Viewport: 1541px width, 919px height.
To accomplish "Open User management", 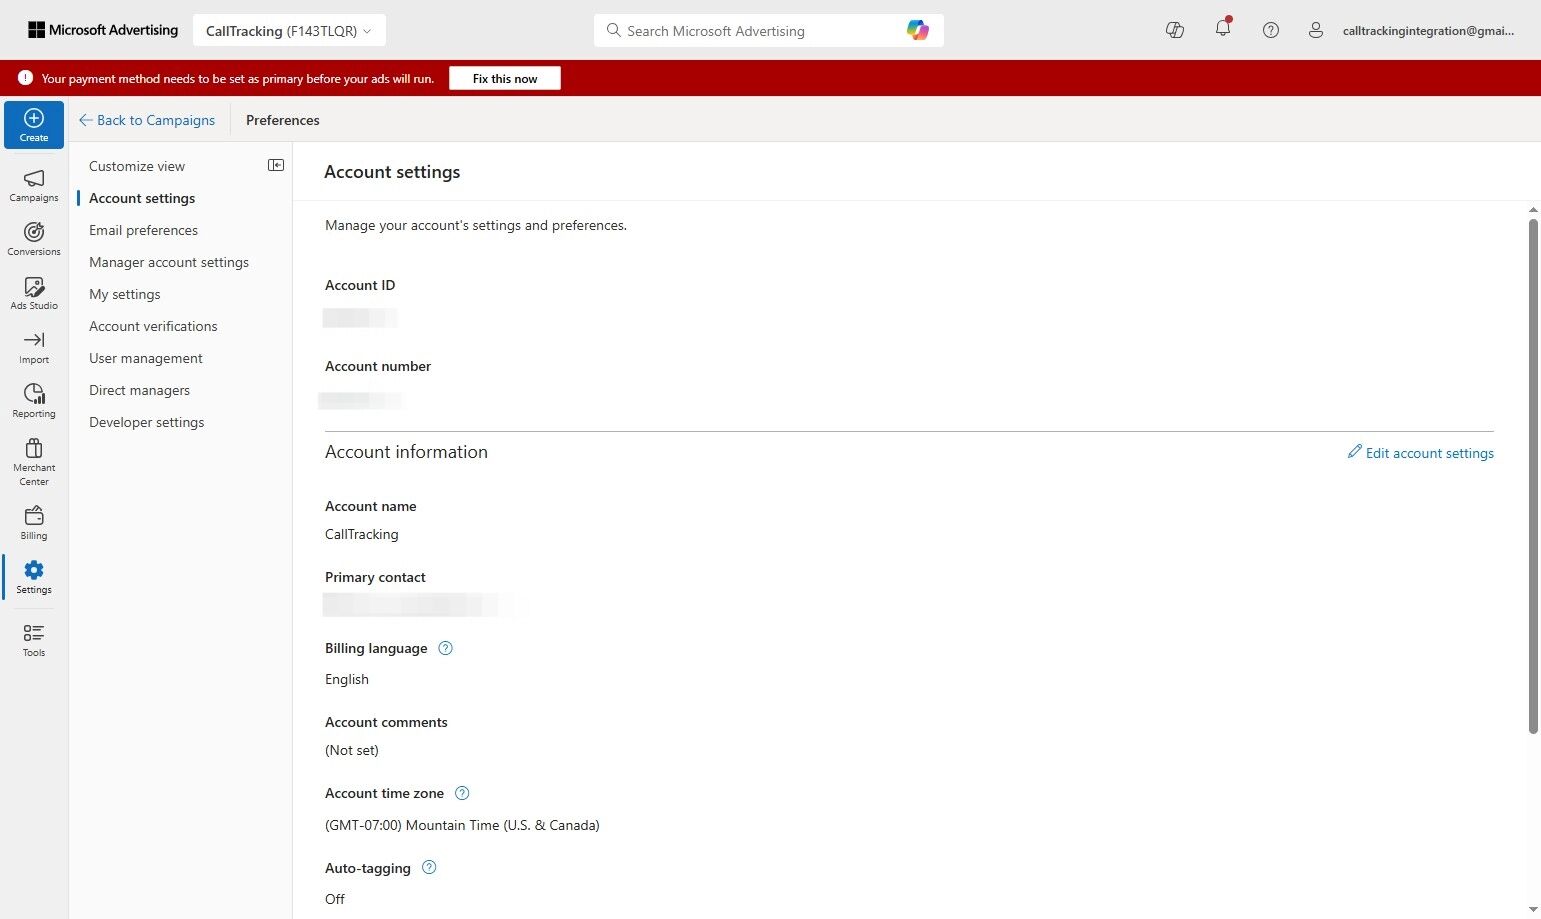I will click(x=146, y=358).
